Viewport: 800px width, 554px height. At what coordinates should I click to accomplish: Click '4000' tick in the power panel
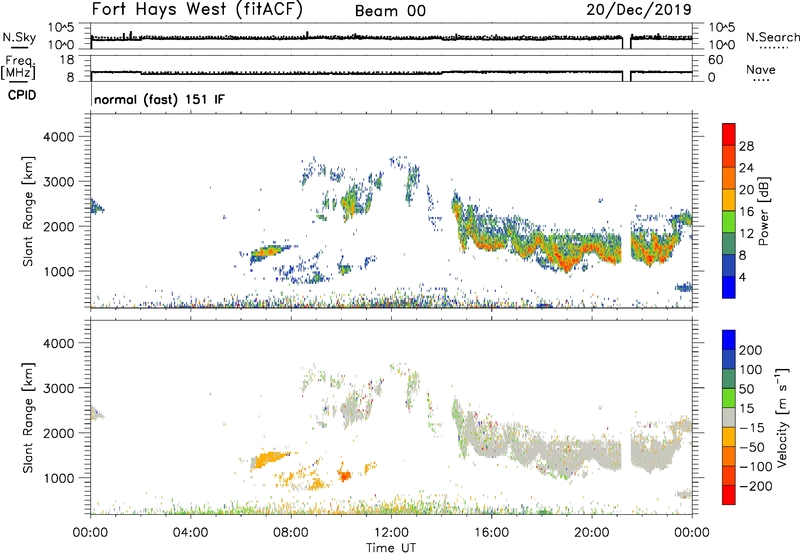[59, 137]
